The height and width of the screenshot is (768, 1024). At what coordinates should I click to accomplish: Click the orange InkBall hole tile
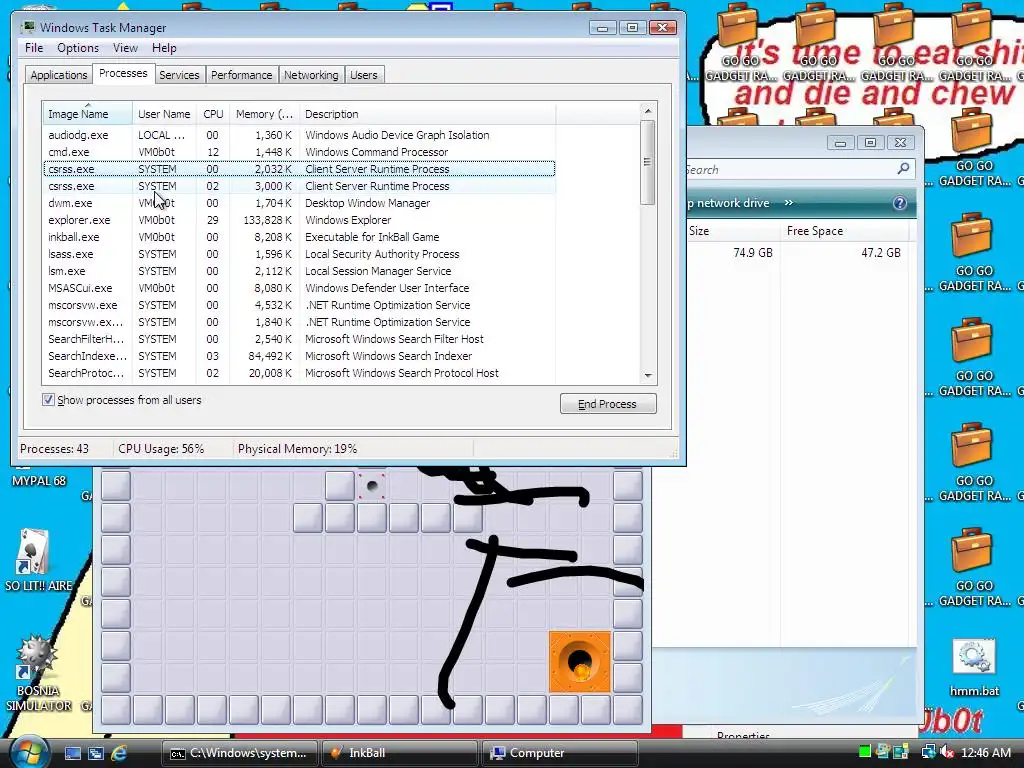coord(579,662)
